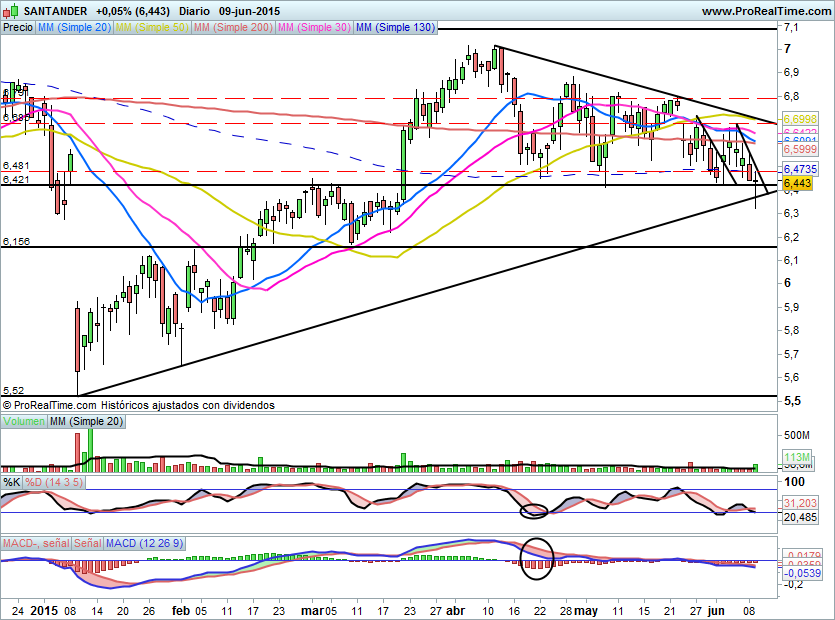835x620 pixels.
Task: Click the SANTANDER ticker name
Action: click(50, 11)
